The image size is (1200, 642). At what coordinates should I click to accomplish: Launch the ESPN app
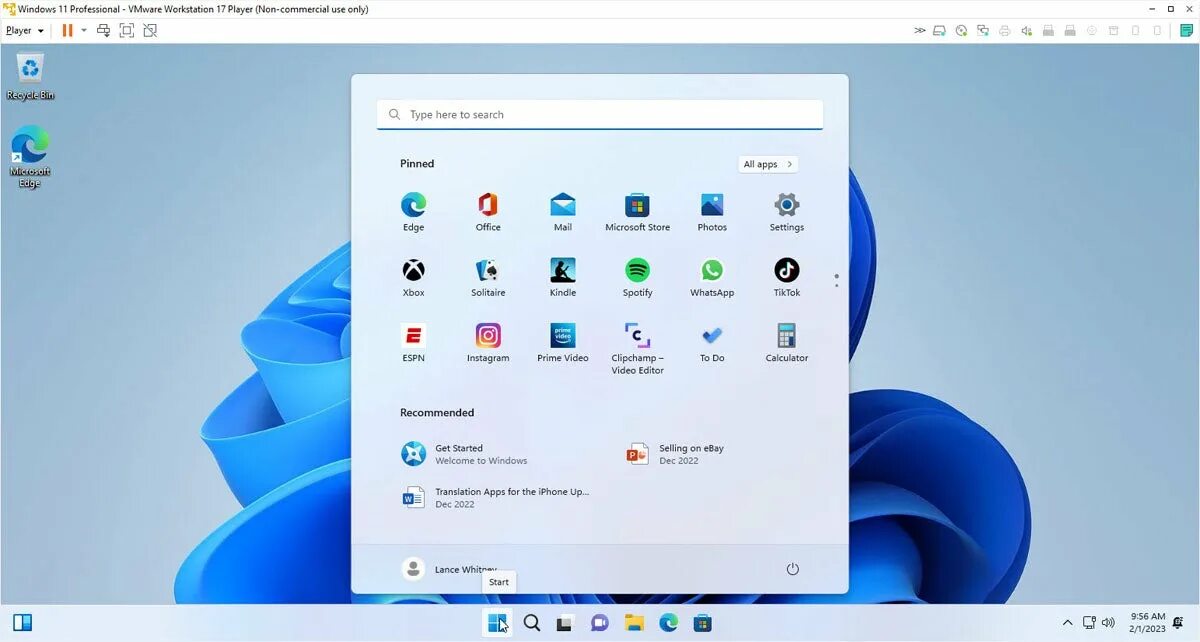[413, 343]
